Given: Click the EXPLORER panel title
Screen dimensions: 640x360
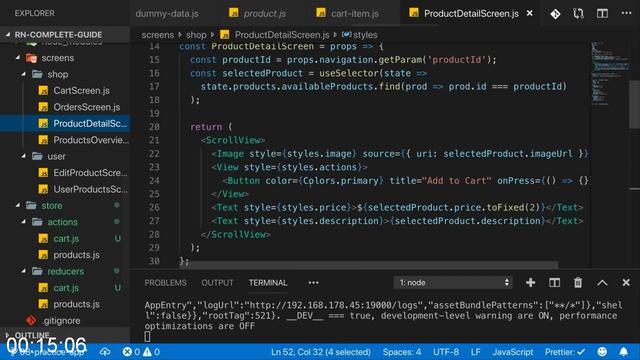Looking at the screenshot, I should click(34, 13).
